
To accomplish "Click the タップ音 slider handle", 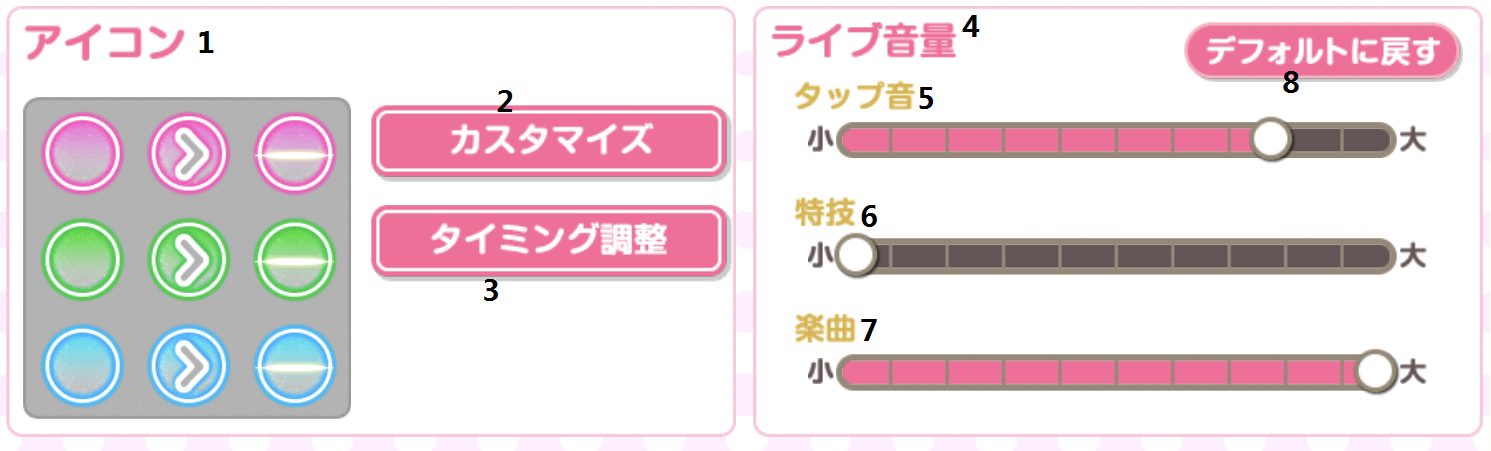I will pos(1272,140).
